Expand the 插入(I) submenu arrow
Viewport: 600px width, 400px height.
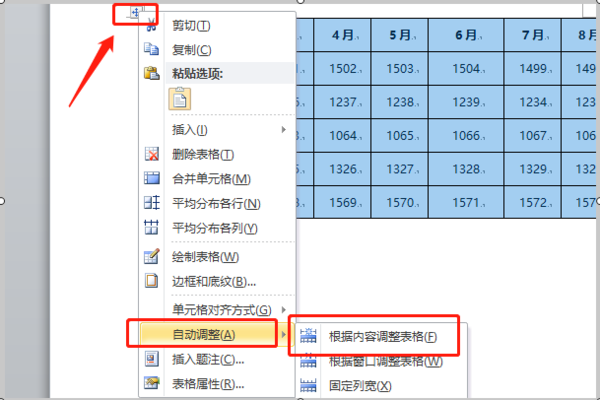[284, 129]
